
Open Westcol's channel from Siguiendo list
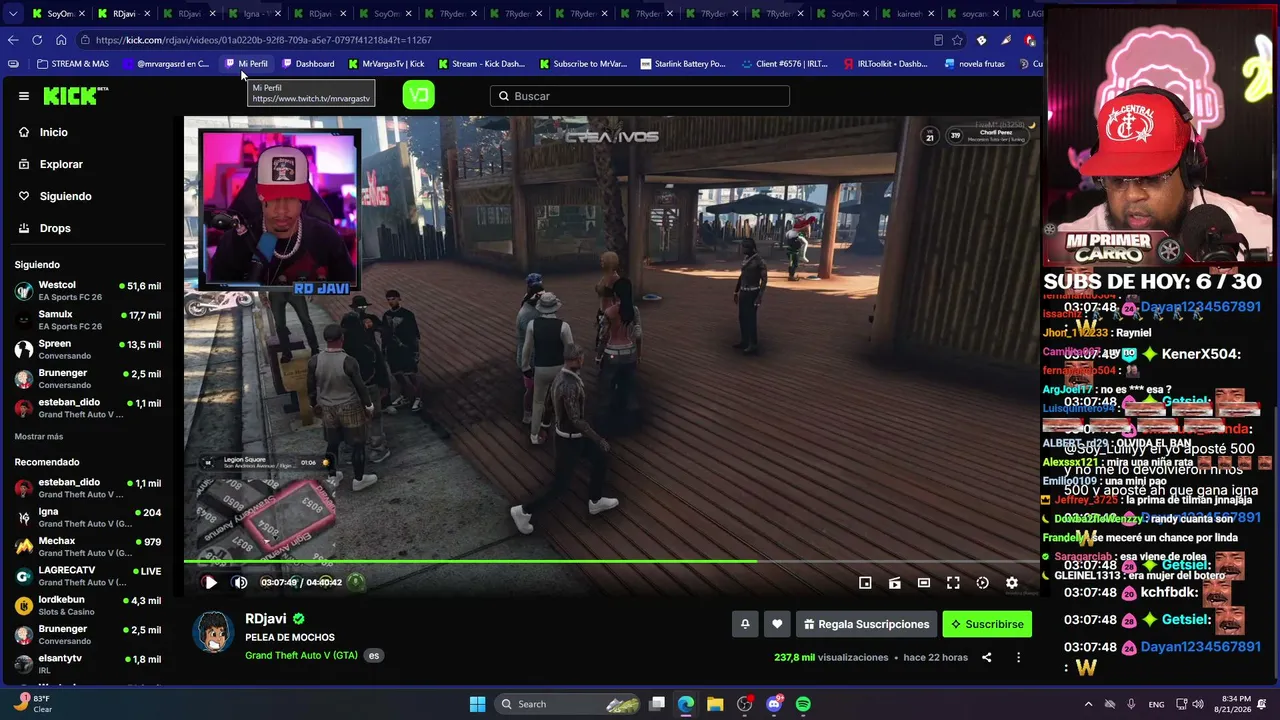(x=87, y=291)
